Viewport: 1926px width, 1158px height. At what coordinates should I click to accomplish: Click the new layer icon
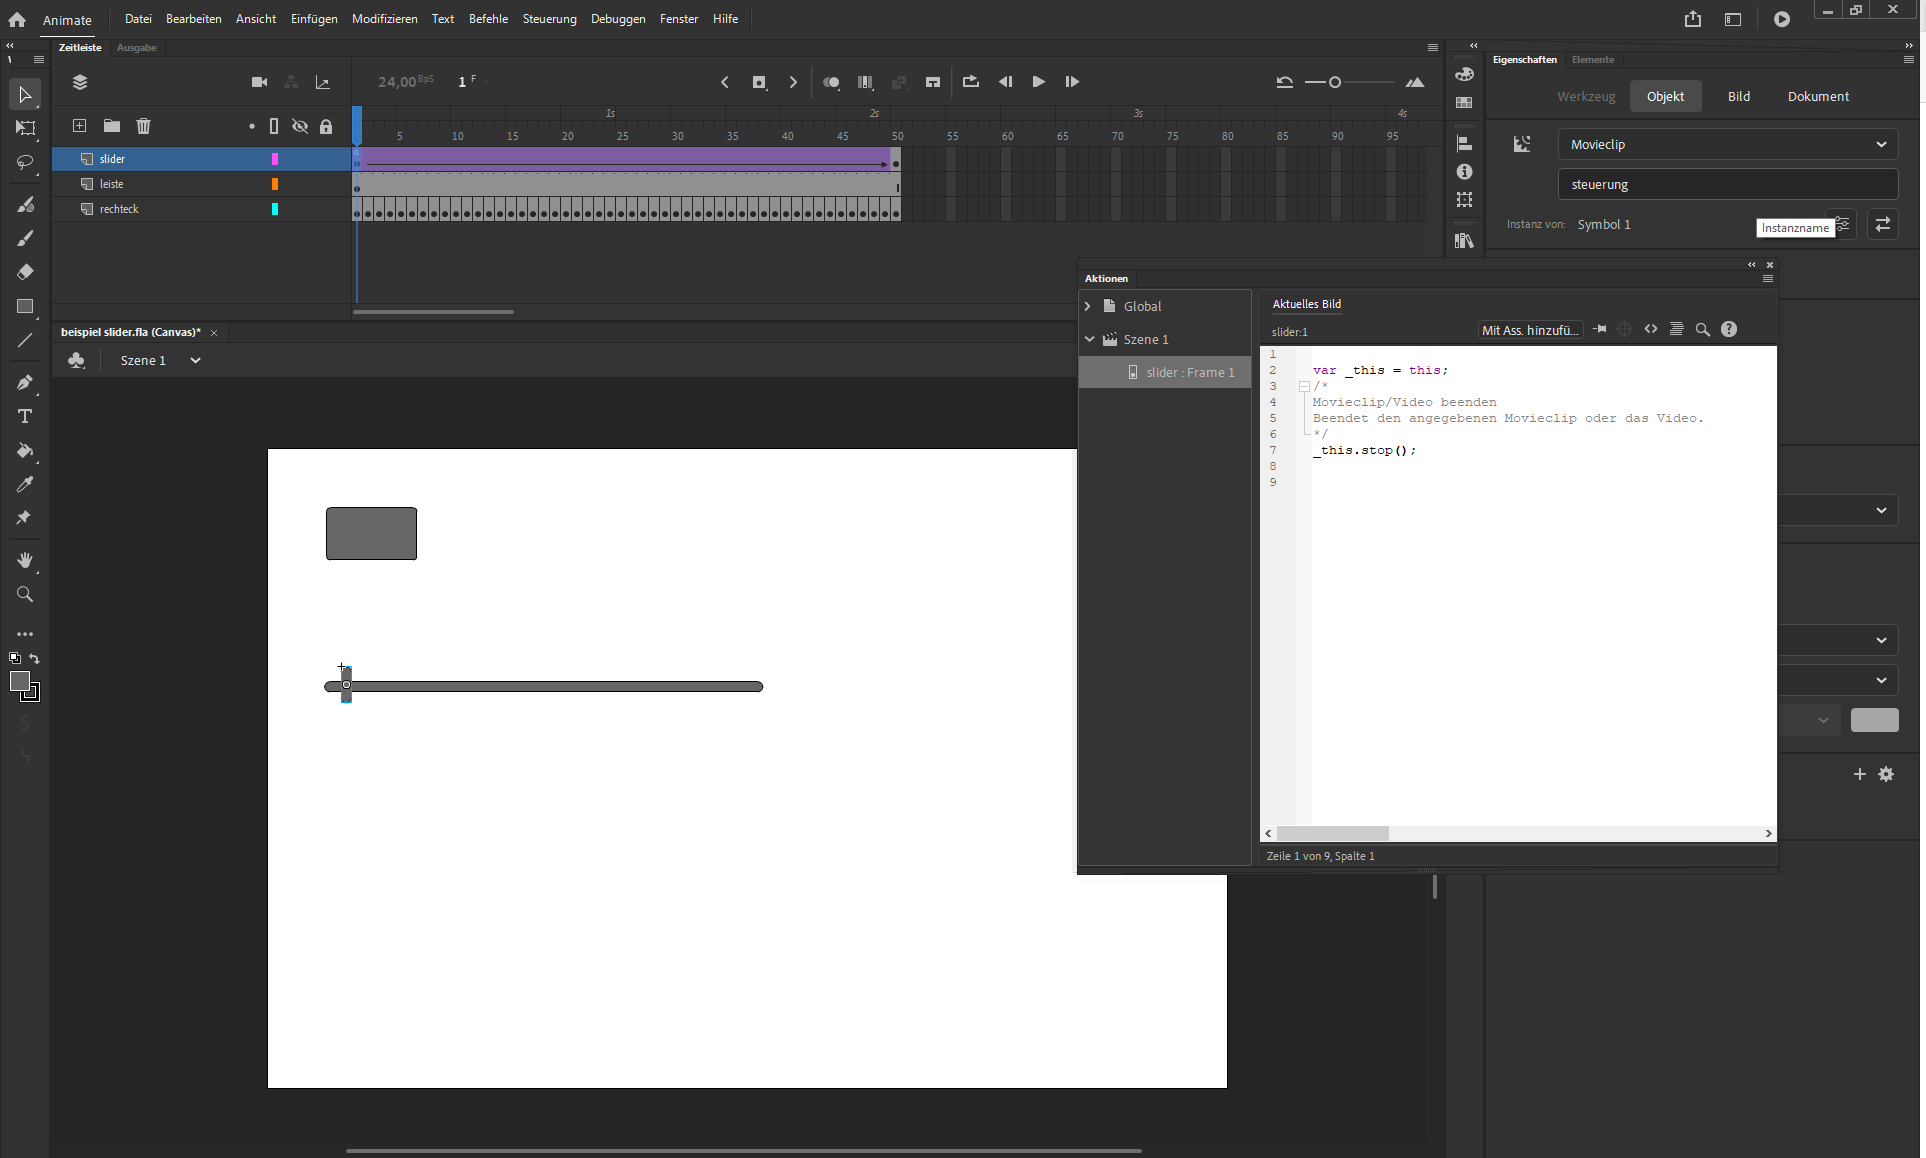pos(79,126)
